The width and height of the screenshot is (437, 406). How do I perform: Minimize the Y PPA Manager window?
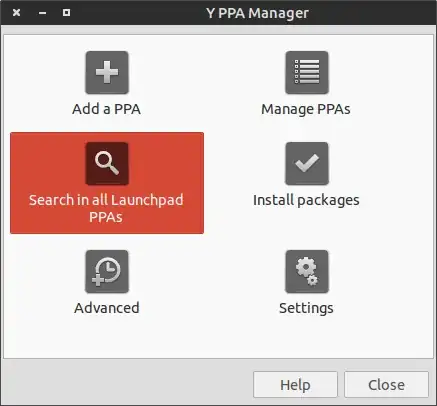tap(42, 13)
